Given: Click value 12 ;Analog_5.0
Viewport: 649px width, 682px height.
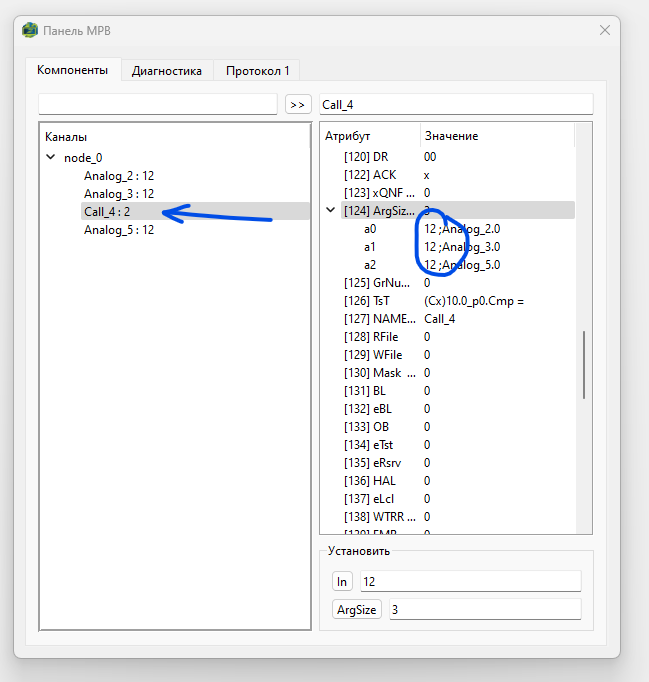Looking at the screenshot, I should 462,265.
